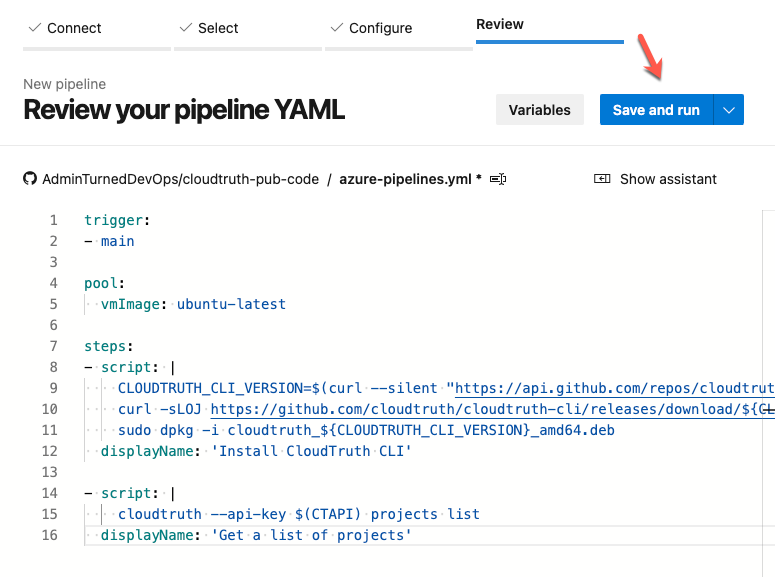Click line number 16 in the gutter
Viewport: 775px width, 577px height.
pyautogui.click(x=49, y=535)
